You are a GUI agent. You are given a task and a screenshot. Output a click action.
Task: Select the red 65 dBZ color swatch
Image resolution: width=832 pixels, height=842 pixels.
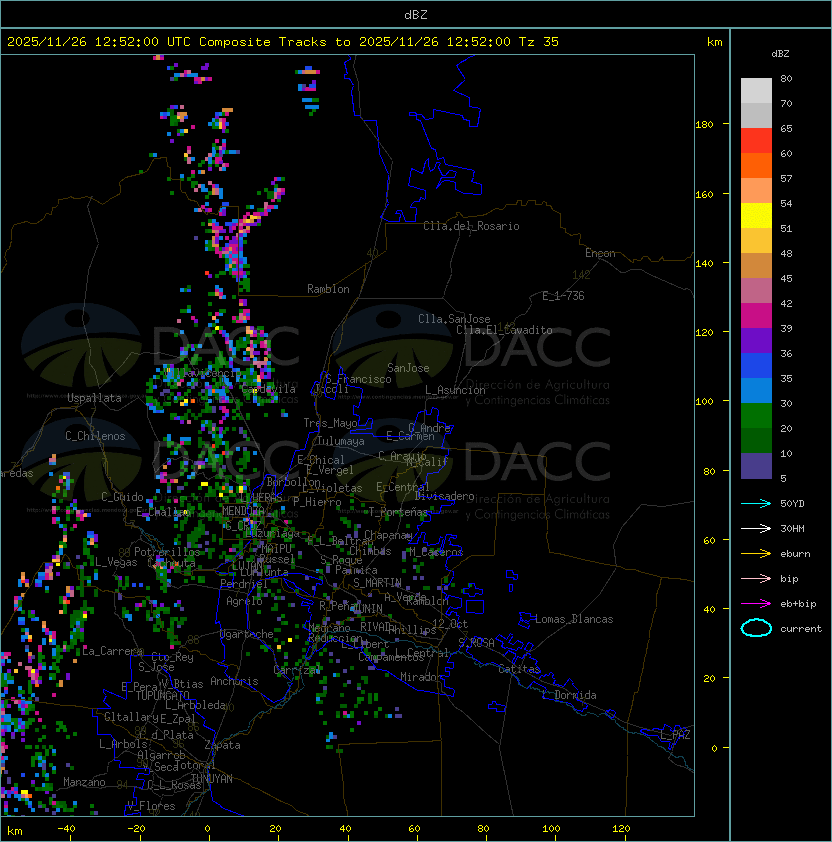click(756, 141)
